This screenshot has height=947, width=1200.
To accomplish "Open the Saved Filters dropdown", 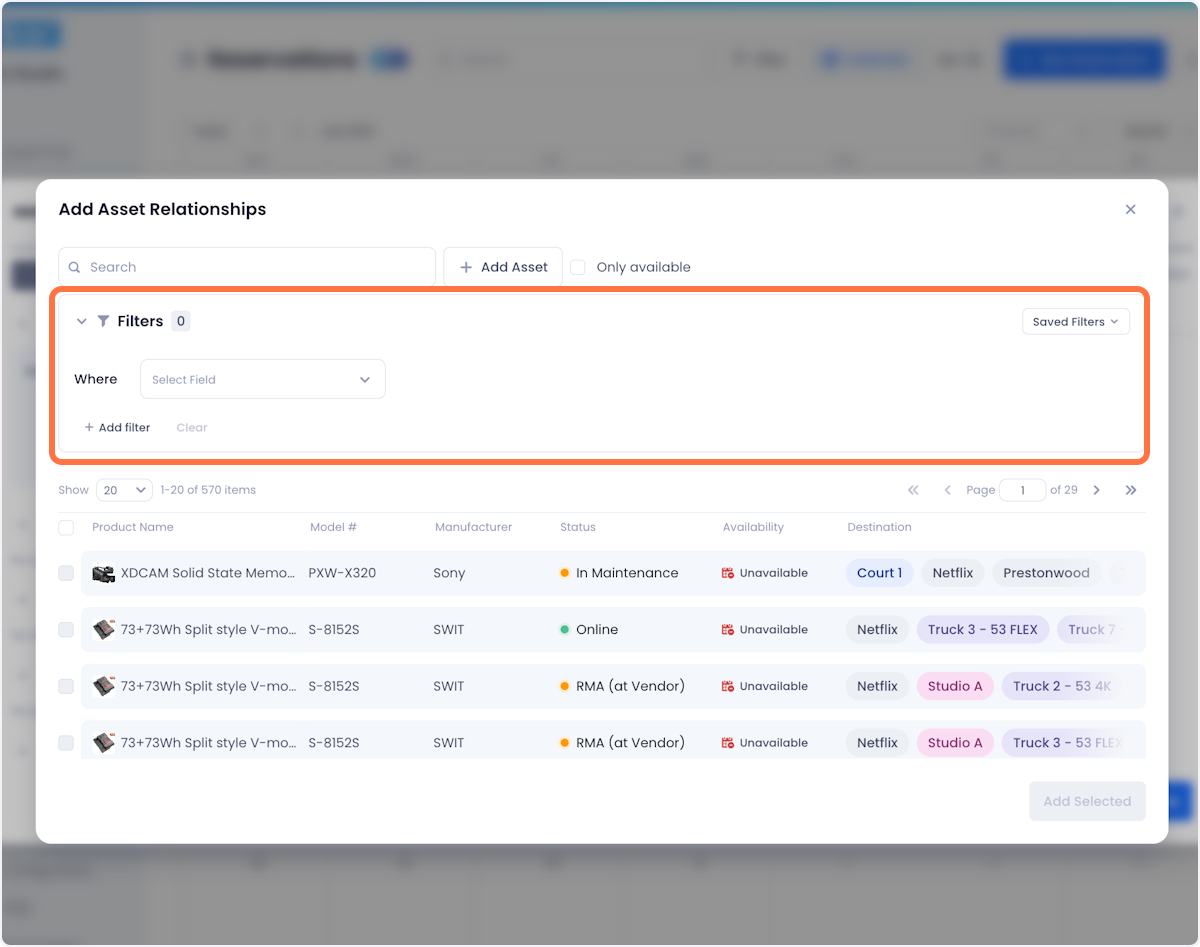I will (x=1076, y=322).
